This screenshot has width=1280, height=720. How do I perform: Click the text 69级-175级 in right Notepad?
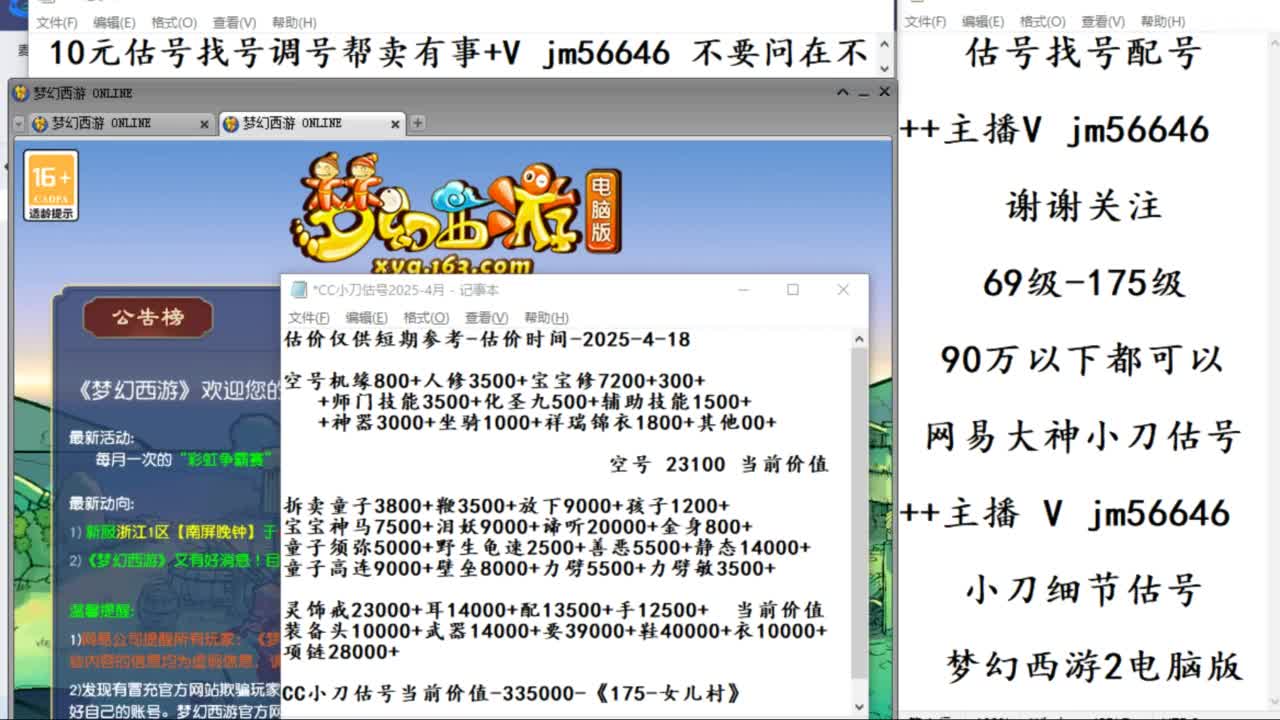(x=1084, y=283)
